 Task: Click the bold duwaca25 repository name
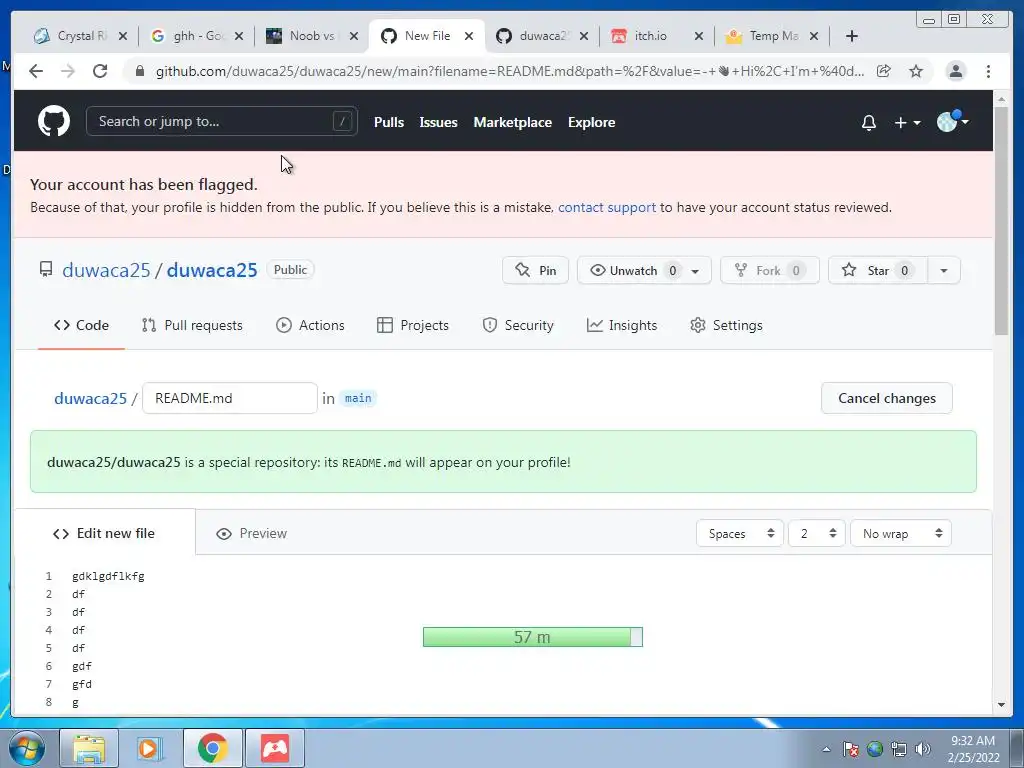click(x=212, y=270)
